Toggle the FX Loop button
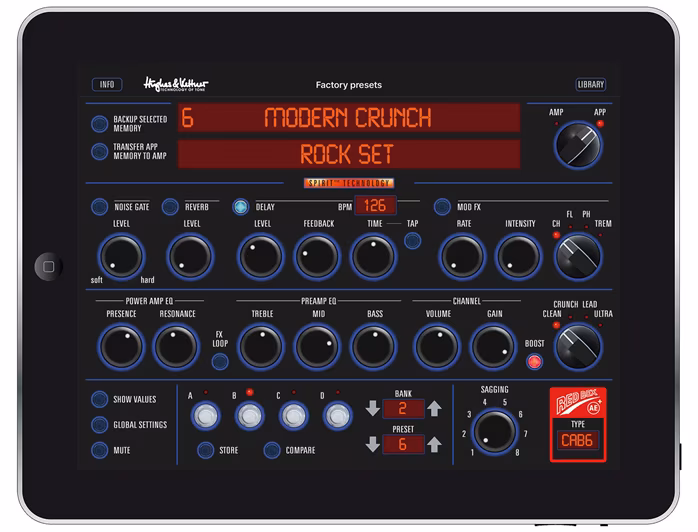The width and height of the screenshot is (698, 532). tap(220, 361)
